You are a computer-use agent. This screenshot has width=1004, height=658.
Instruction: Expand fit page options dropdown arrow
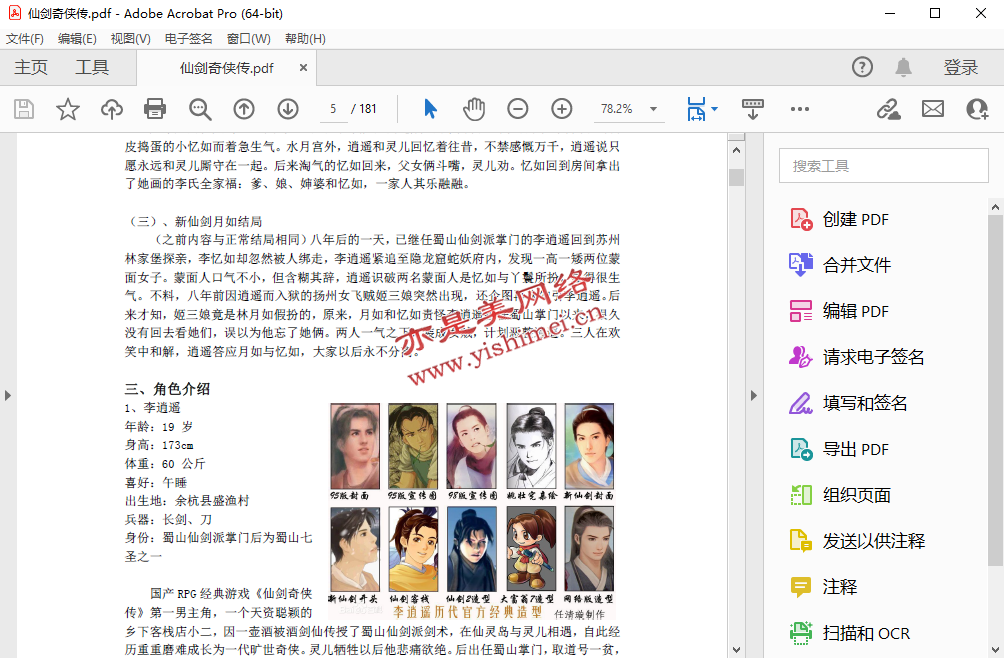pyautogui.click(x=715, y=109)
